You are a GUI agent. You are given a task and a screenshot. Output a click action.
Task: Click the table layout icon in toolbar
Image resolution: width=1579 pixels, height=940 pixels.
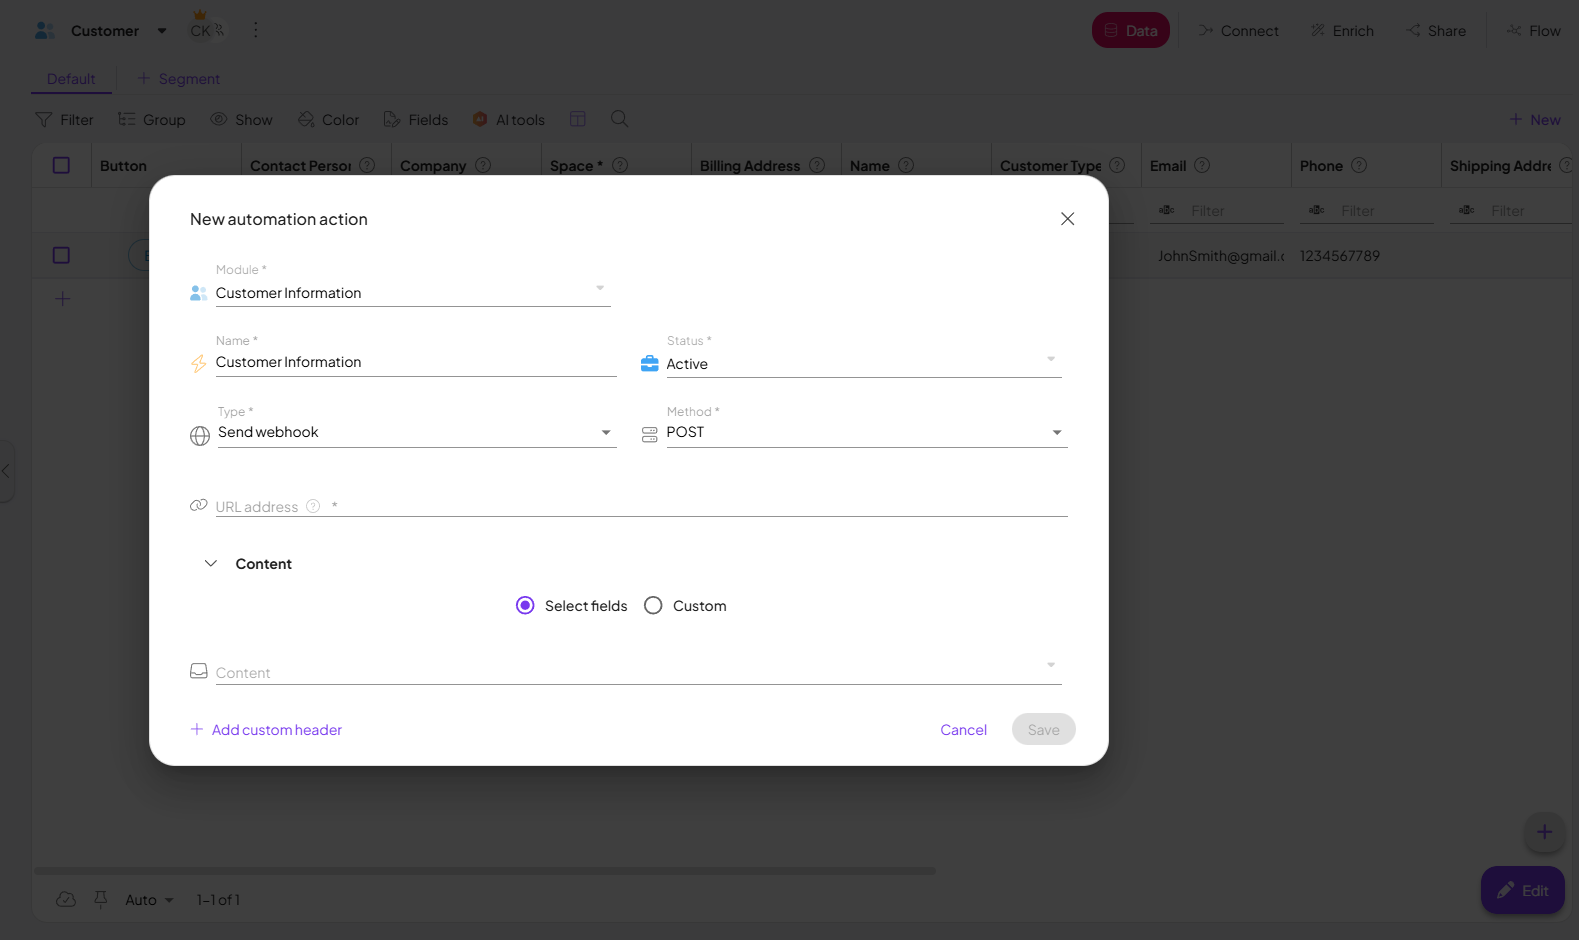click(578, 119)
